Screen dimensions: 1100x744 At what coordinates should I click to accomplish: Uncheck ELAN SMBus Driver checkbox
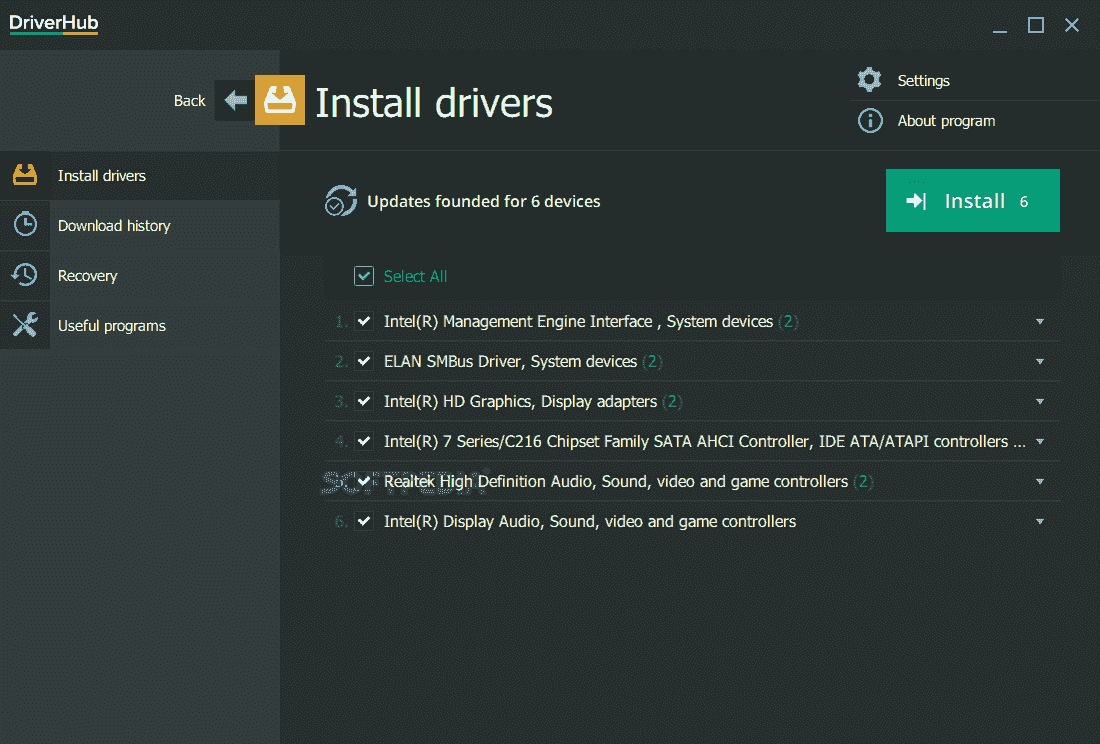click(x=363, y=361)
